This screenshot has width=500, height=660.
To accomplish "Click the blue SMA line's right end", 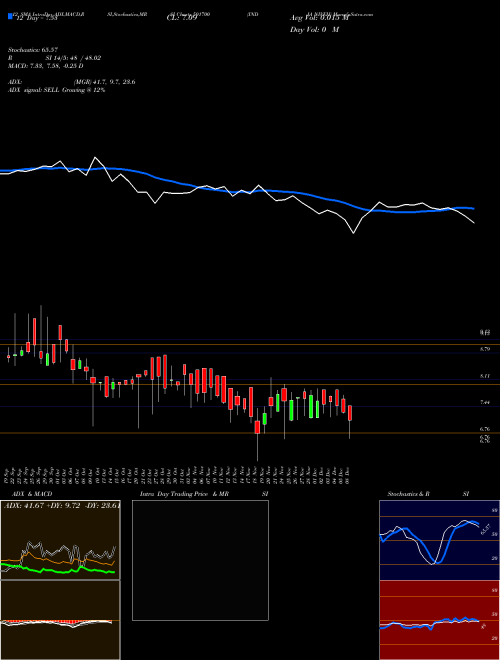I will [x=473, y=208].
